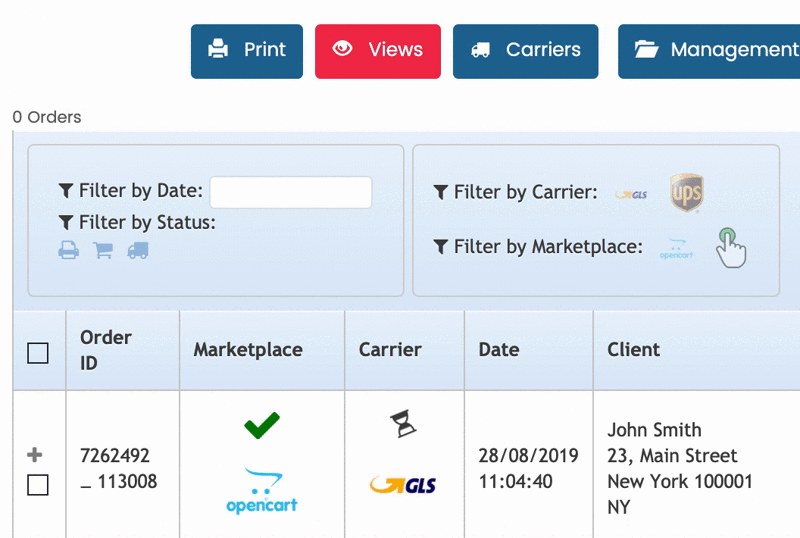Sort by the Date column header
Viewport: 800px width, 538px height.
coord(499,350)
